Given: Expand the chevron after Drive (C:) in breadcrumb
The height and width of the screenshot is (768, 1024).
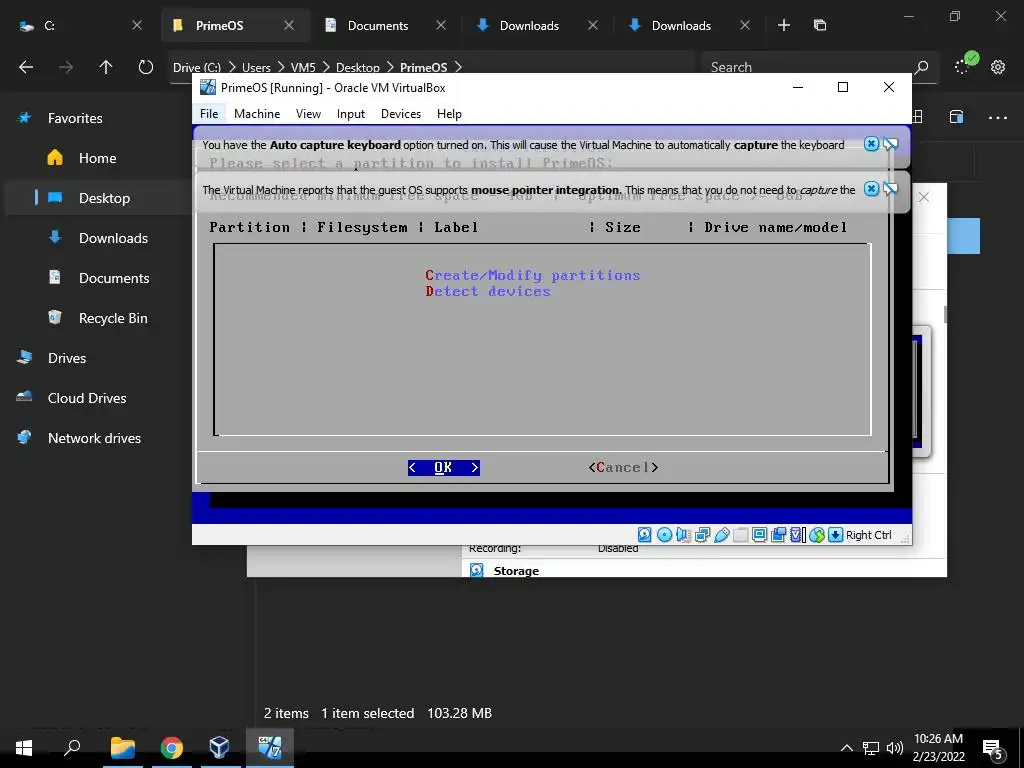Looking at the screenshot, I should 231,67.
